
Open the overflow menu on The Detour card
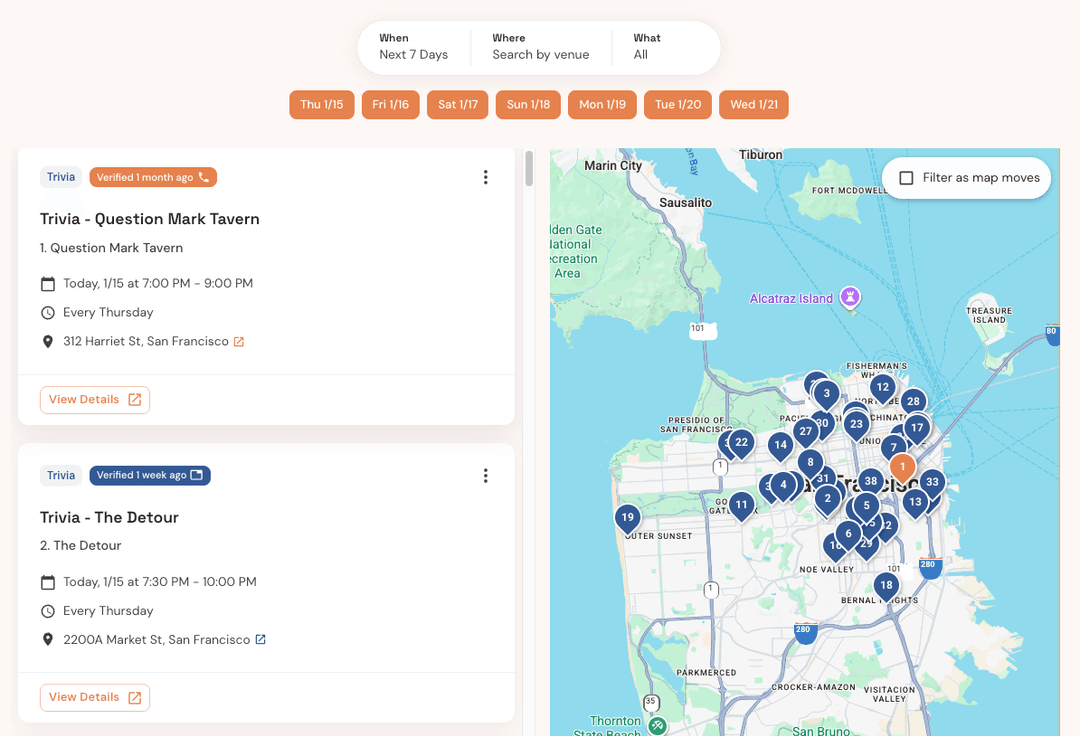pos(486,475)
